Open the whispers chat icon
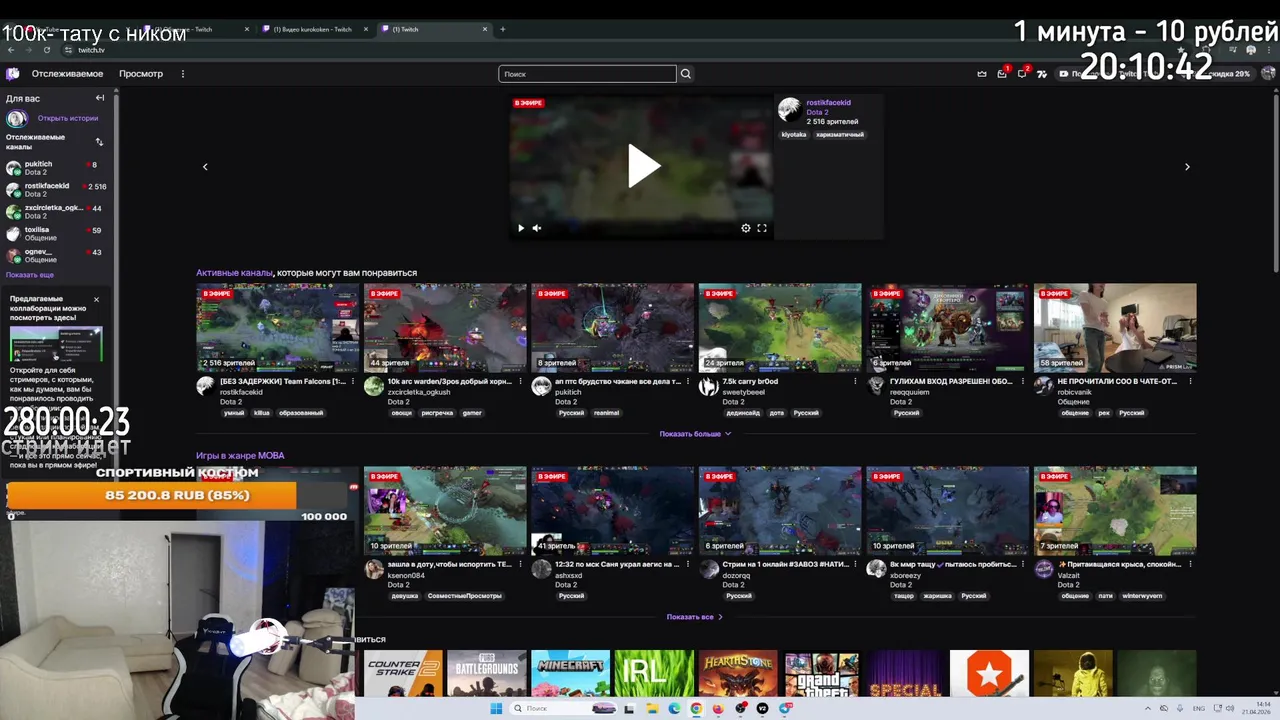Screen dimensions: 1280x720 pos(1022,73)
